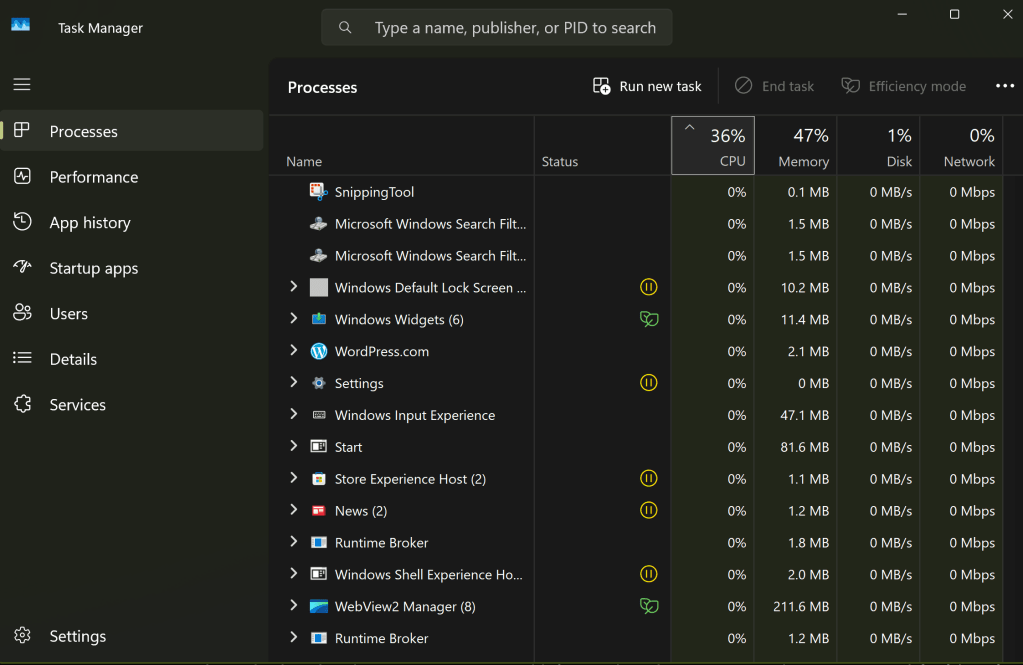1023x665 pixels.
Task: Click the WebView2 Manager process icon
Action: coord(319,606)
